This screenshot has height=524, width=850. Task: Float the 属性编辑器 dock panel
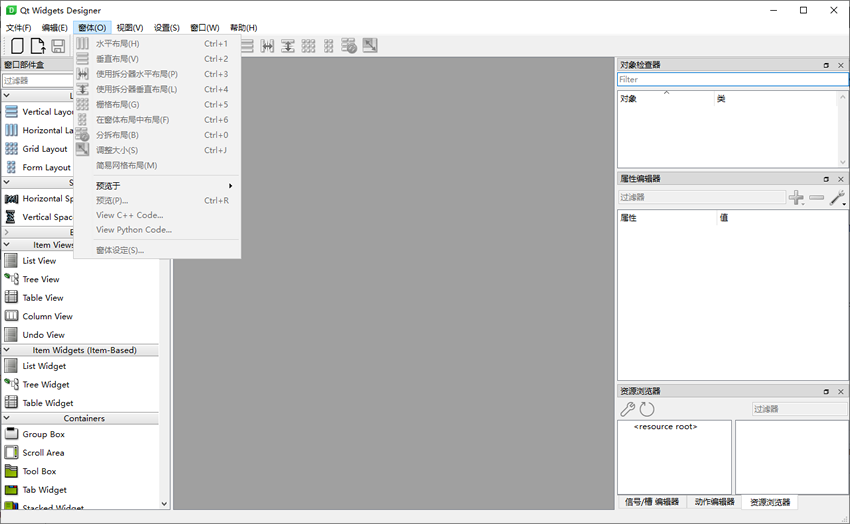pos(826,179)
